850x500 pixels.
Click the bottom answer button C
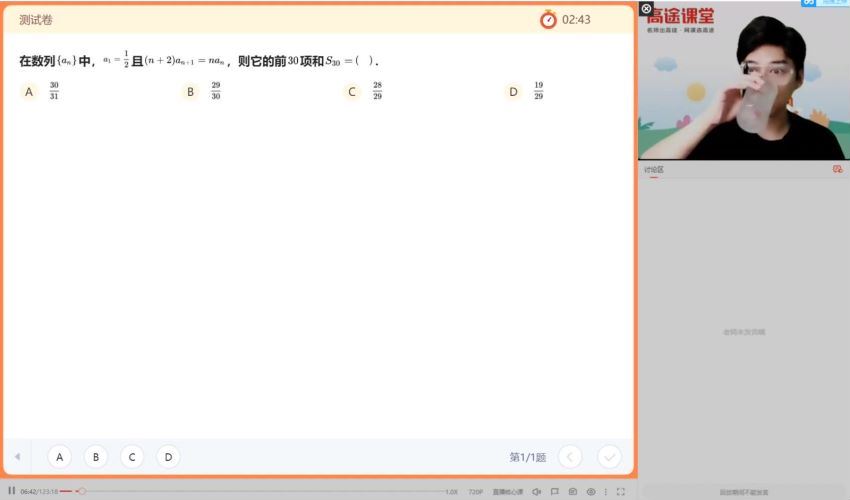click(132, 457)
